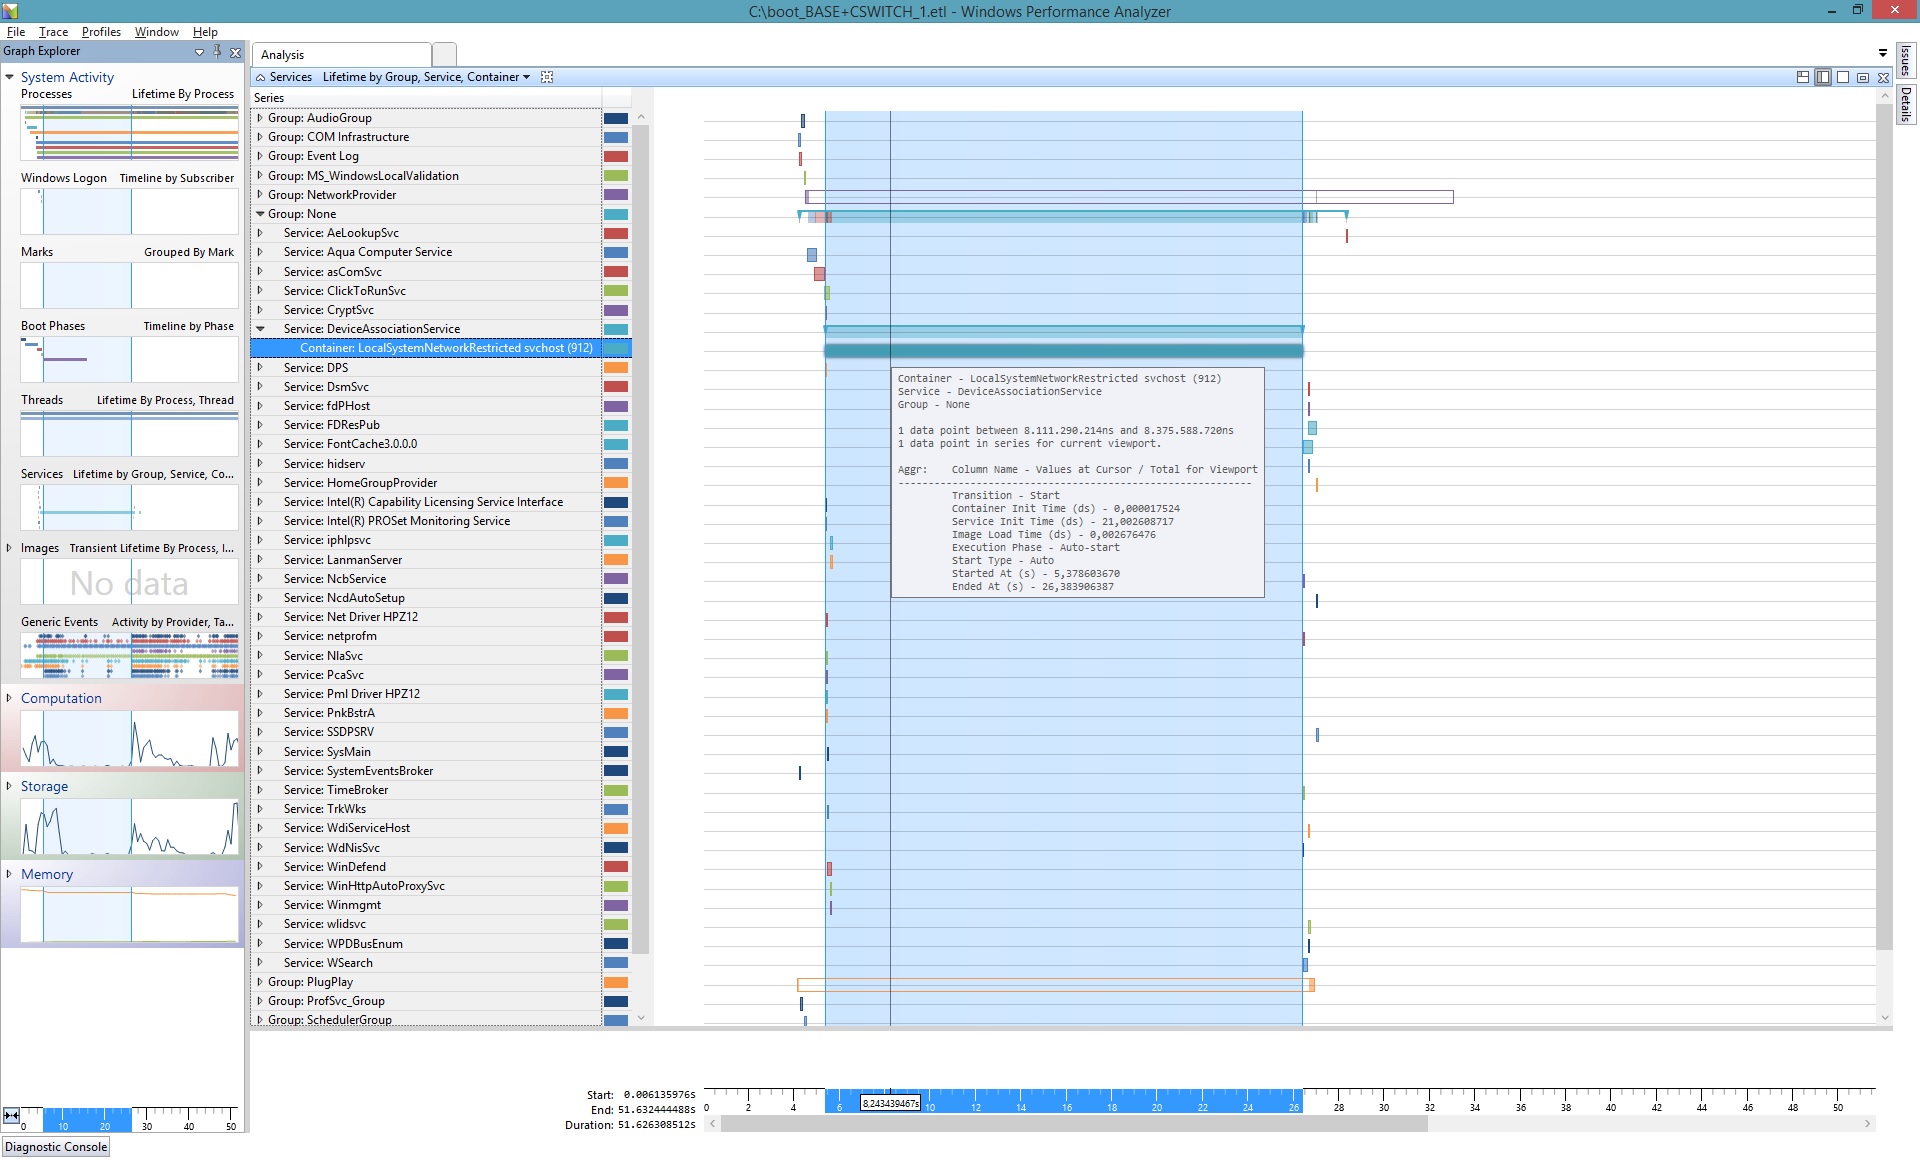
Task: Click the zoom-to-selection icon beside preset name
Action: [x=547, y=77]
